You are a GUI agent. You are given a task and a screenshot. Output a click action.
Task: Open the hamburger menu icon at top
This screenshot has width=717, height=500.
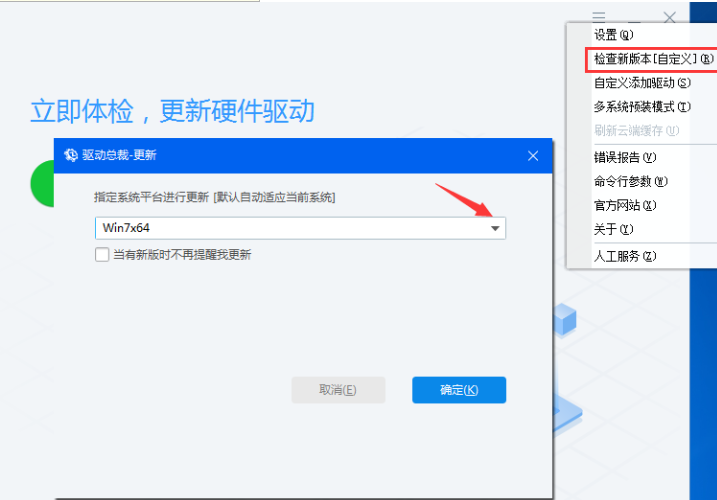pyautogui.click(x=599, y=17)
